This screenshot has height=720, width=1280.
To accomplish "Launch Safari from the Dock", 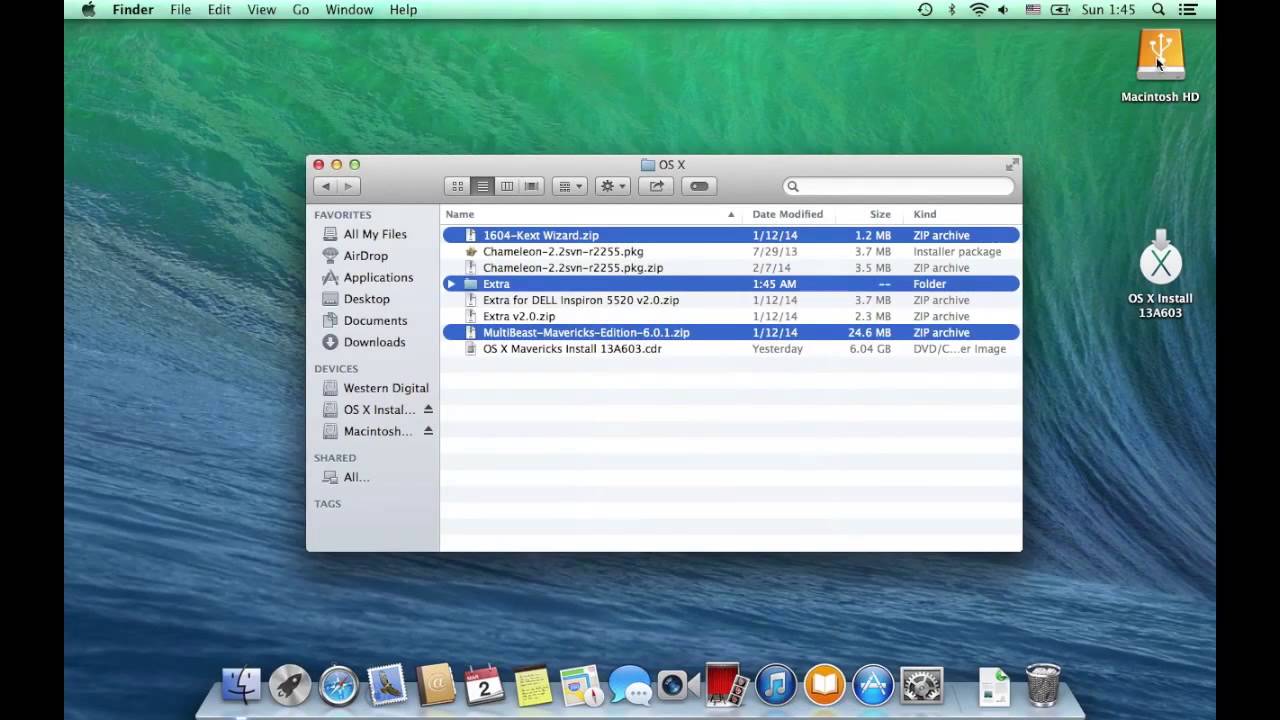I will [x=339, y=685].
